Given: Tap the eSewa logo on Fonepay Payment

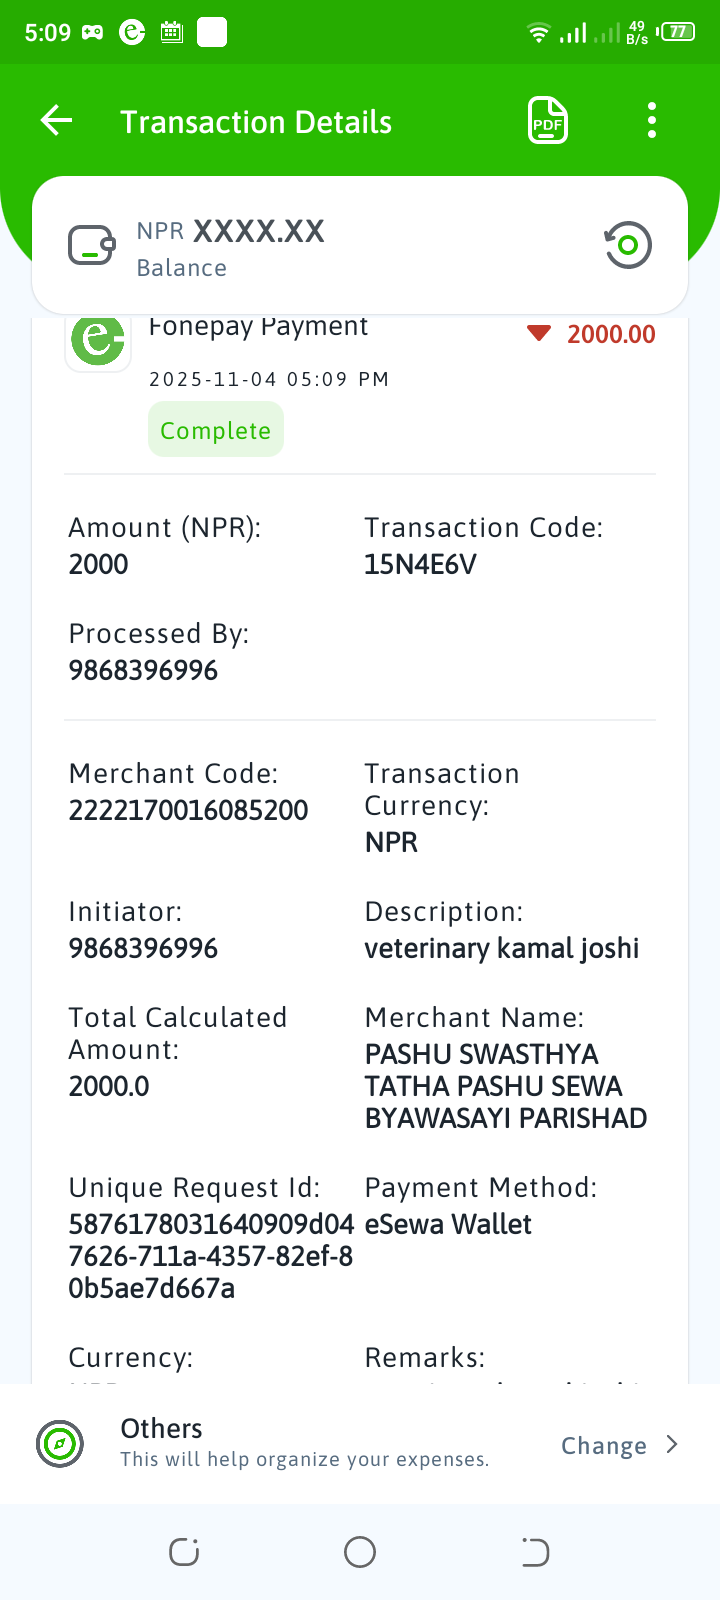Looking at the screenshot, I should coord(98,342).
